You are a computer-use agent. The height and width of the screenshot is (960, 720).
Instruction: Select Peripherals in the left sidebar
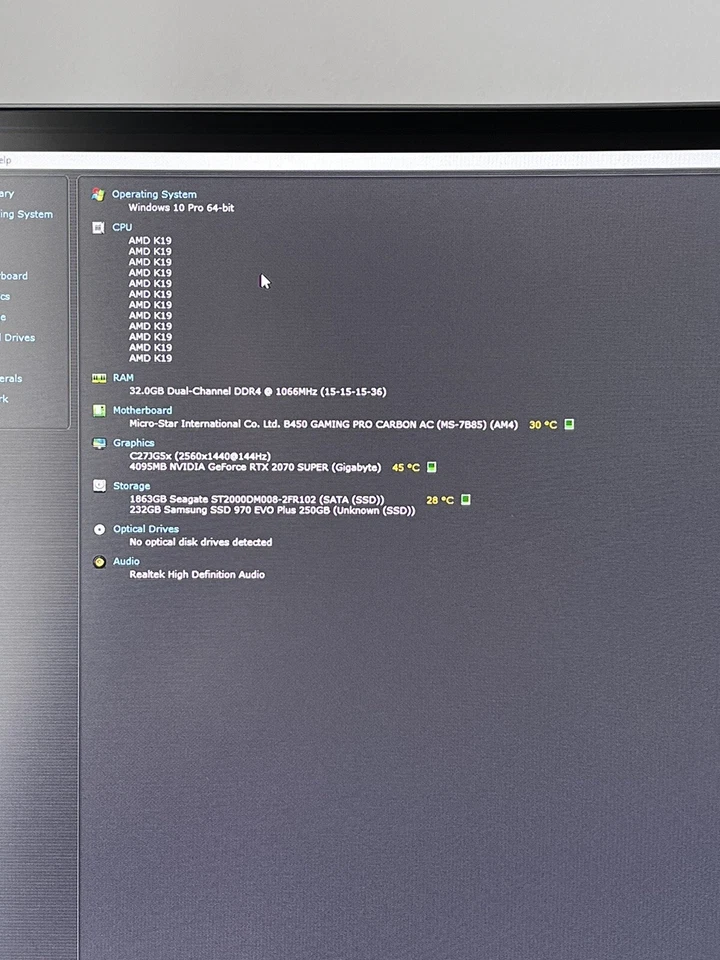(11, 378)
